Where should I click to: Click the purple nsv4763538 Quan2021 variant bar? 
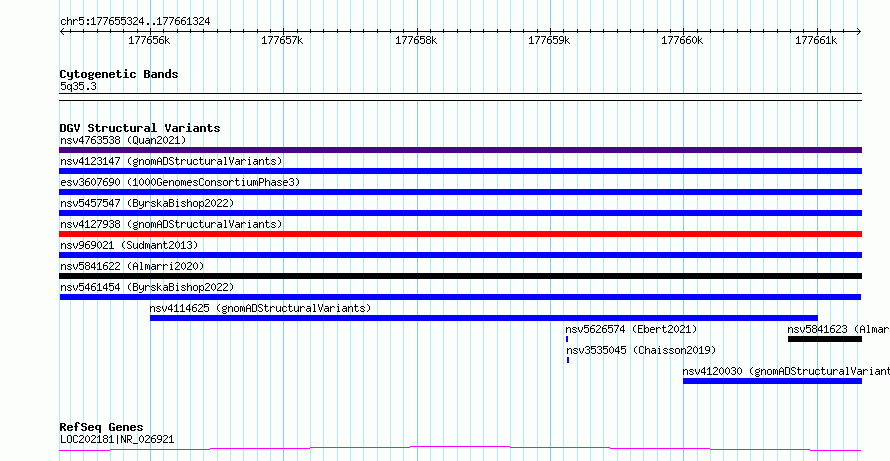point(460,150)
